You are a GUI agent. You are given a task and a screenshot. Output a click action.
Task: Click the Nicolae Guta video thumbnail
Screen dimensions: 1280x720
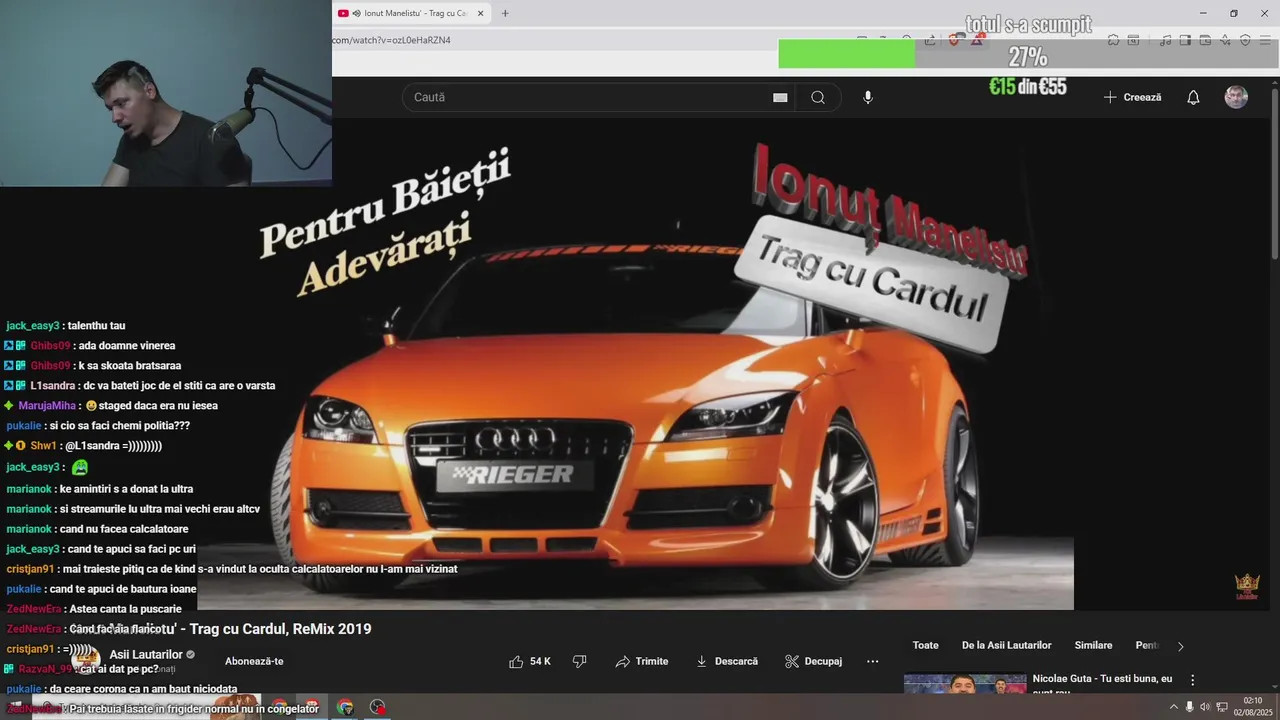[965, 684]
